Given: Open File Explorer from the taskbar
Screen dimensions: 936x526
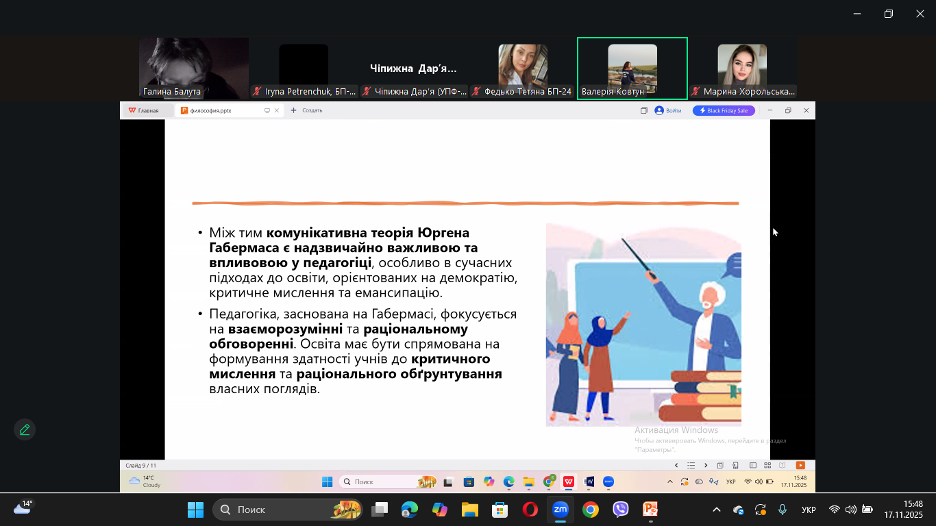Looking at the screenshot, I should point(469,509).
